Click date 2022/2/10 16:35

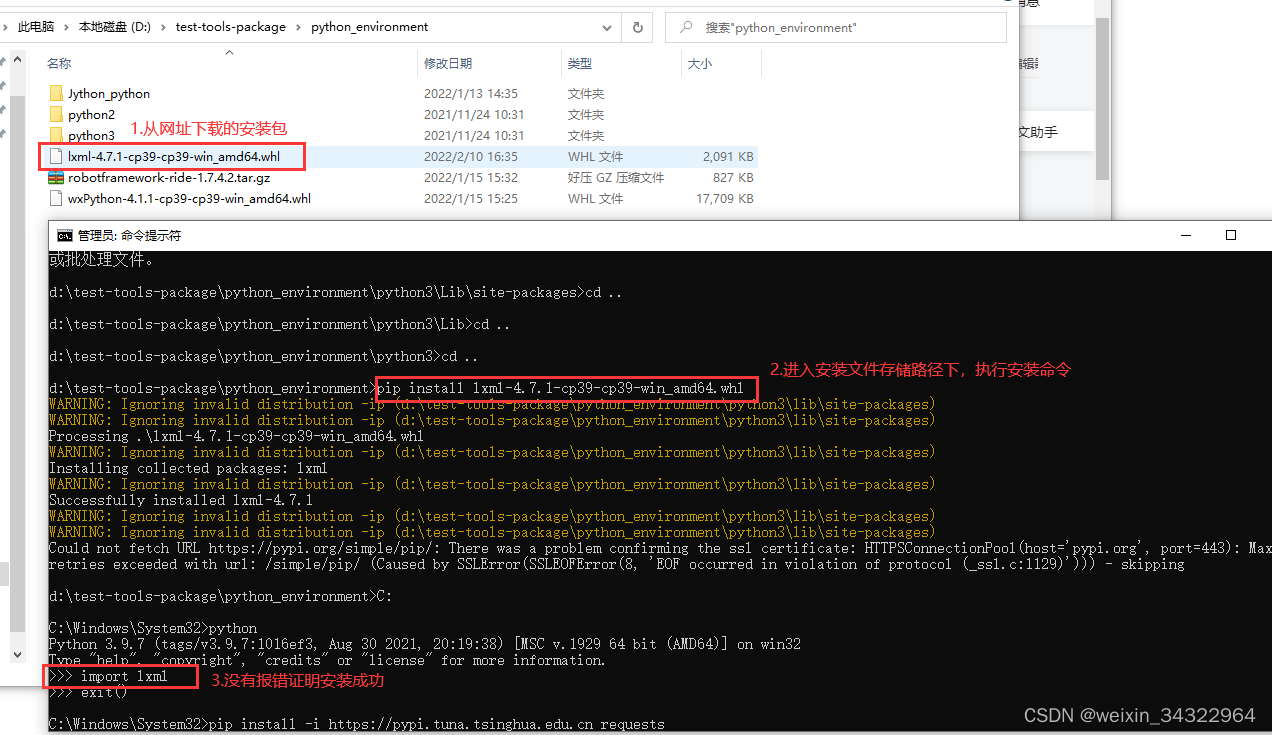pos(471,157)
